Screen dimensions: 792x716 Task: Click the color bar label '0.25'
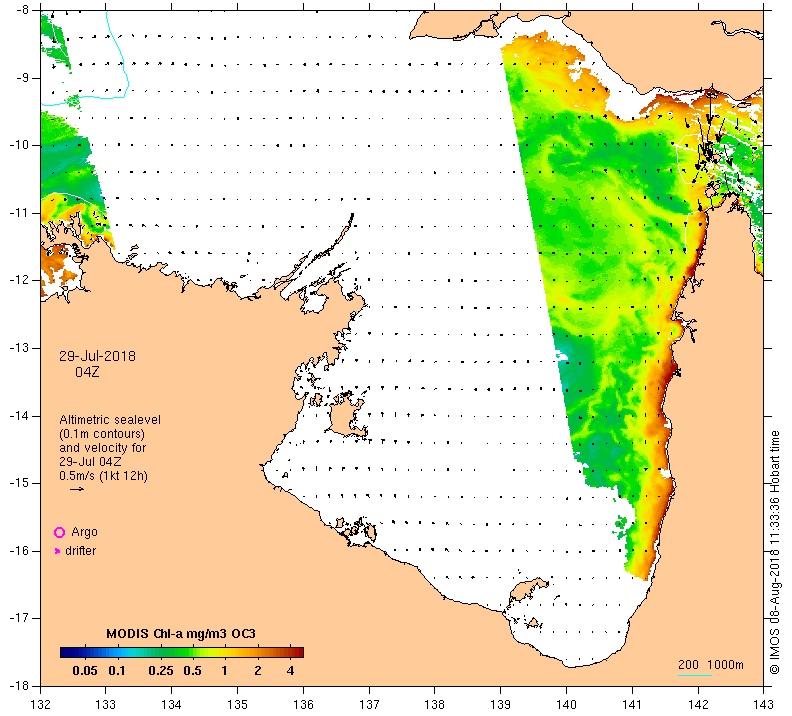[x=161, y=671]
